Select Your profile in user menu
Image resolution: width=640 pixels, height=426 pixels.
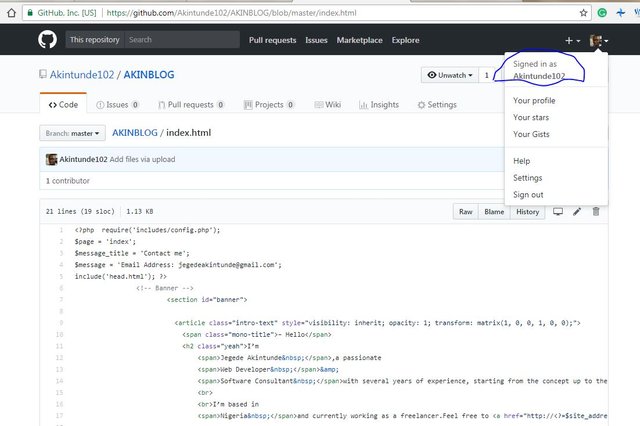pos(534,100)
